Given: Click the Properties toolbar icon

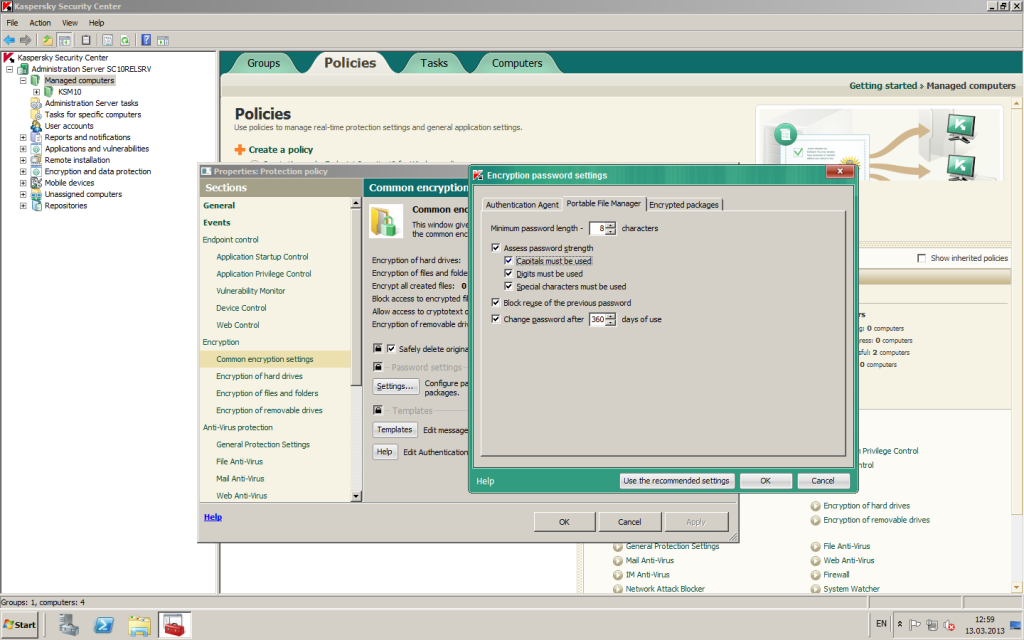Looking at the screenshot, I should [107, 40].
